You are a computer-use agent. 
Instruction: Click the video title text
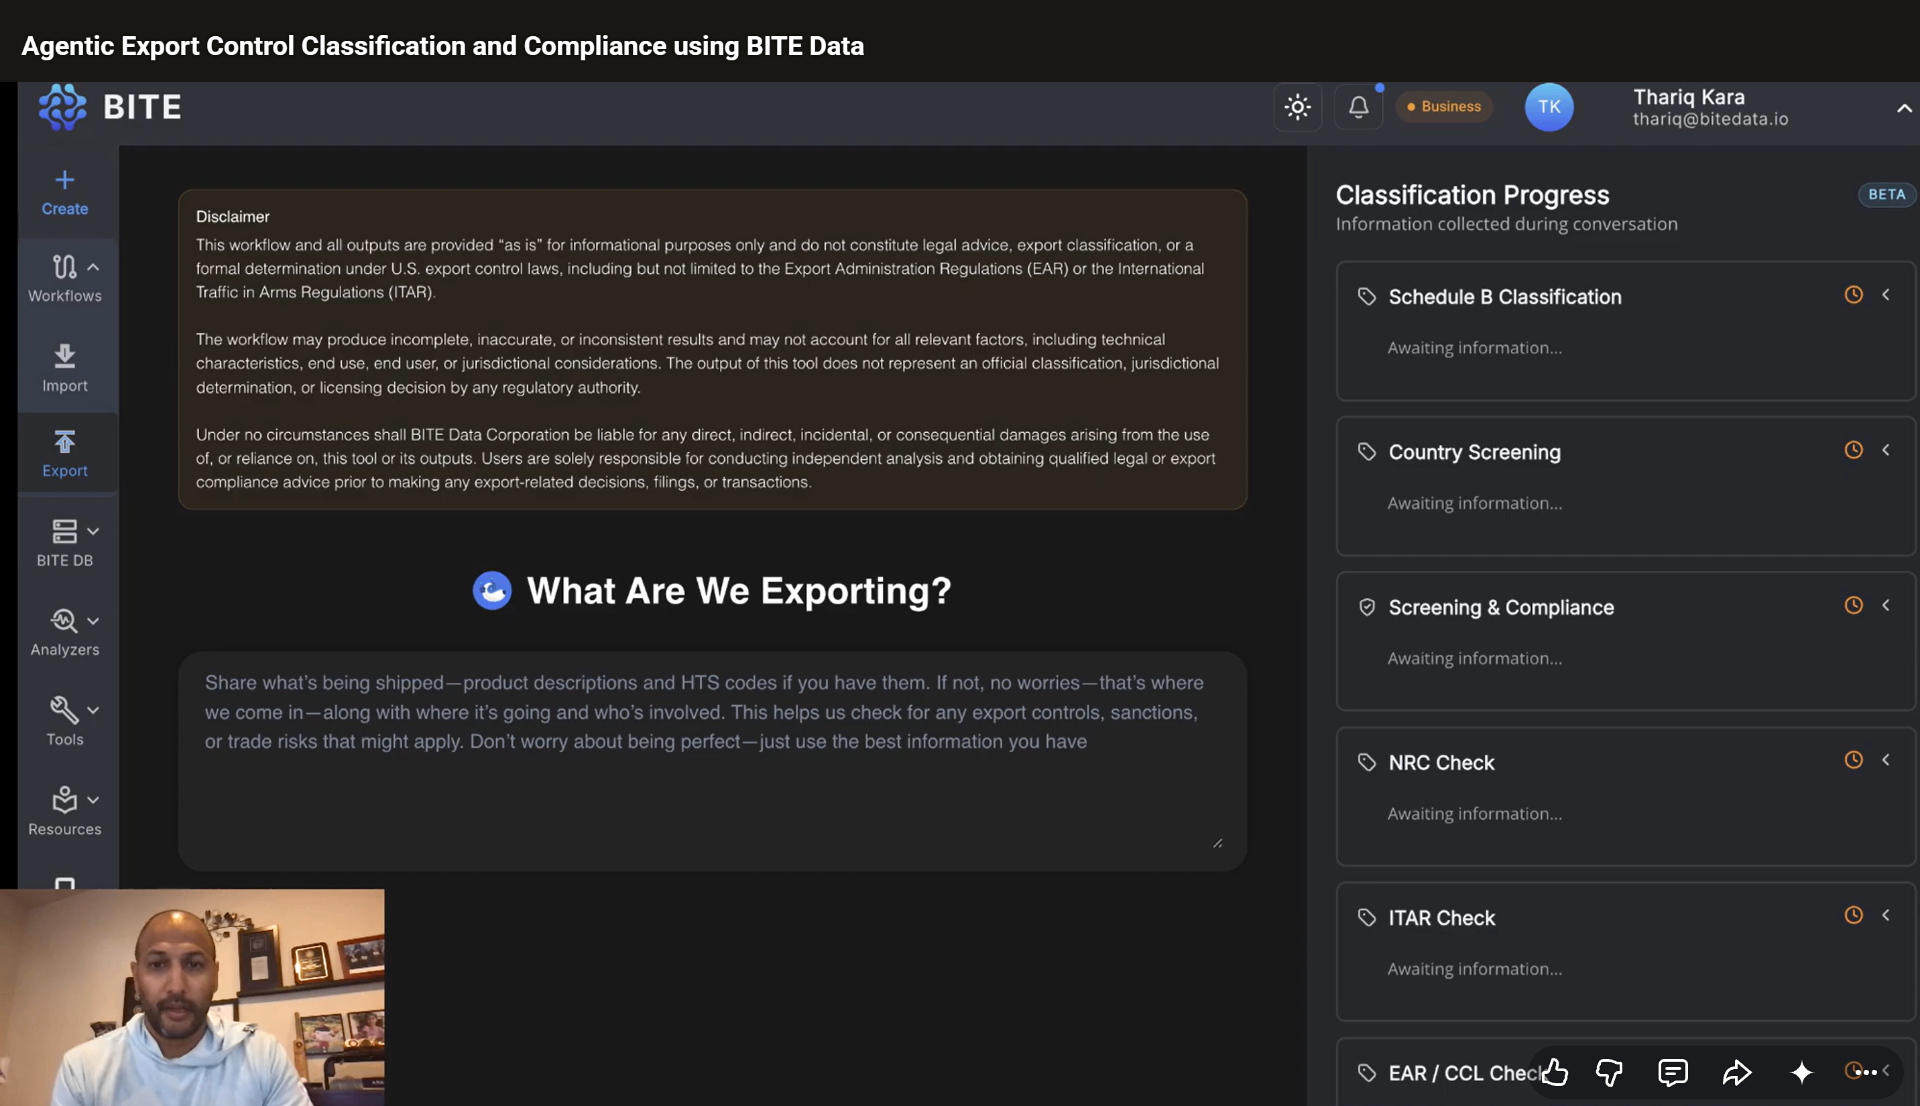[x=443, y=46]
